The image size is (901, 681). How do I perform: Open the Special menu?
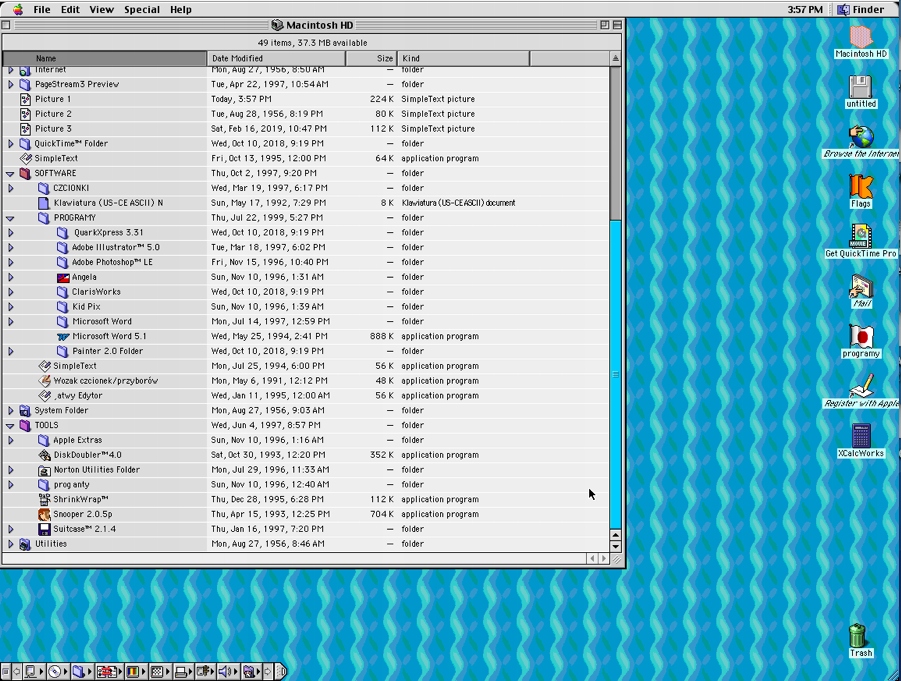click(142, 9)
